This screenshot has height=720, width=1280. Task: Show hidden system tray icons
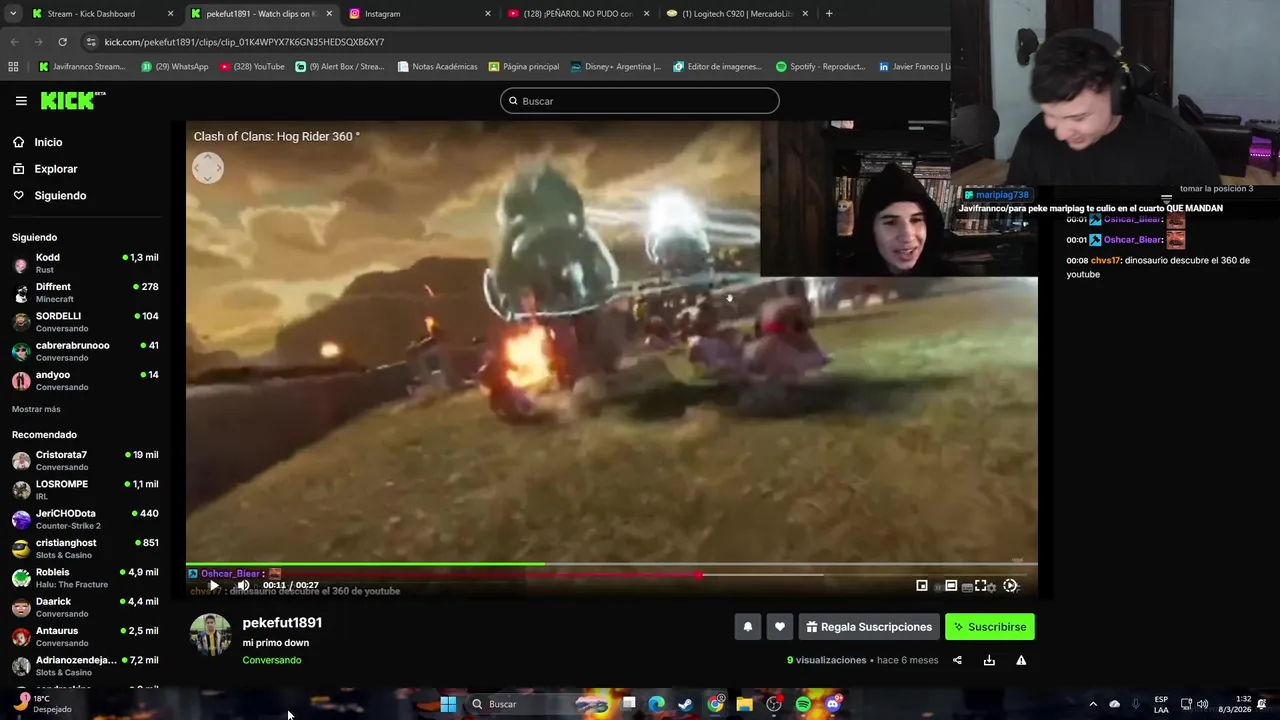point(1092,704)
